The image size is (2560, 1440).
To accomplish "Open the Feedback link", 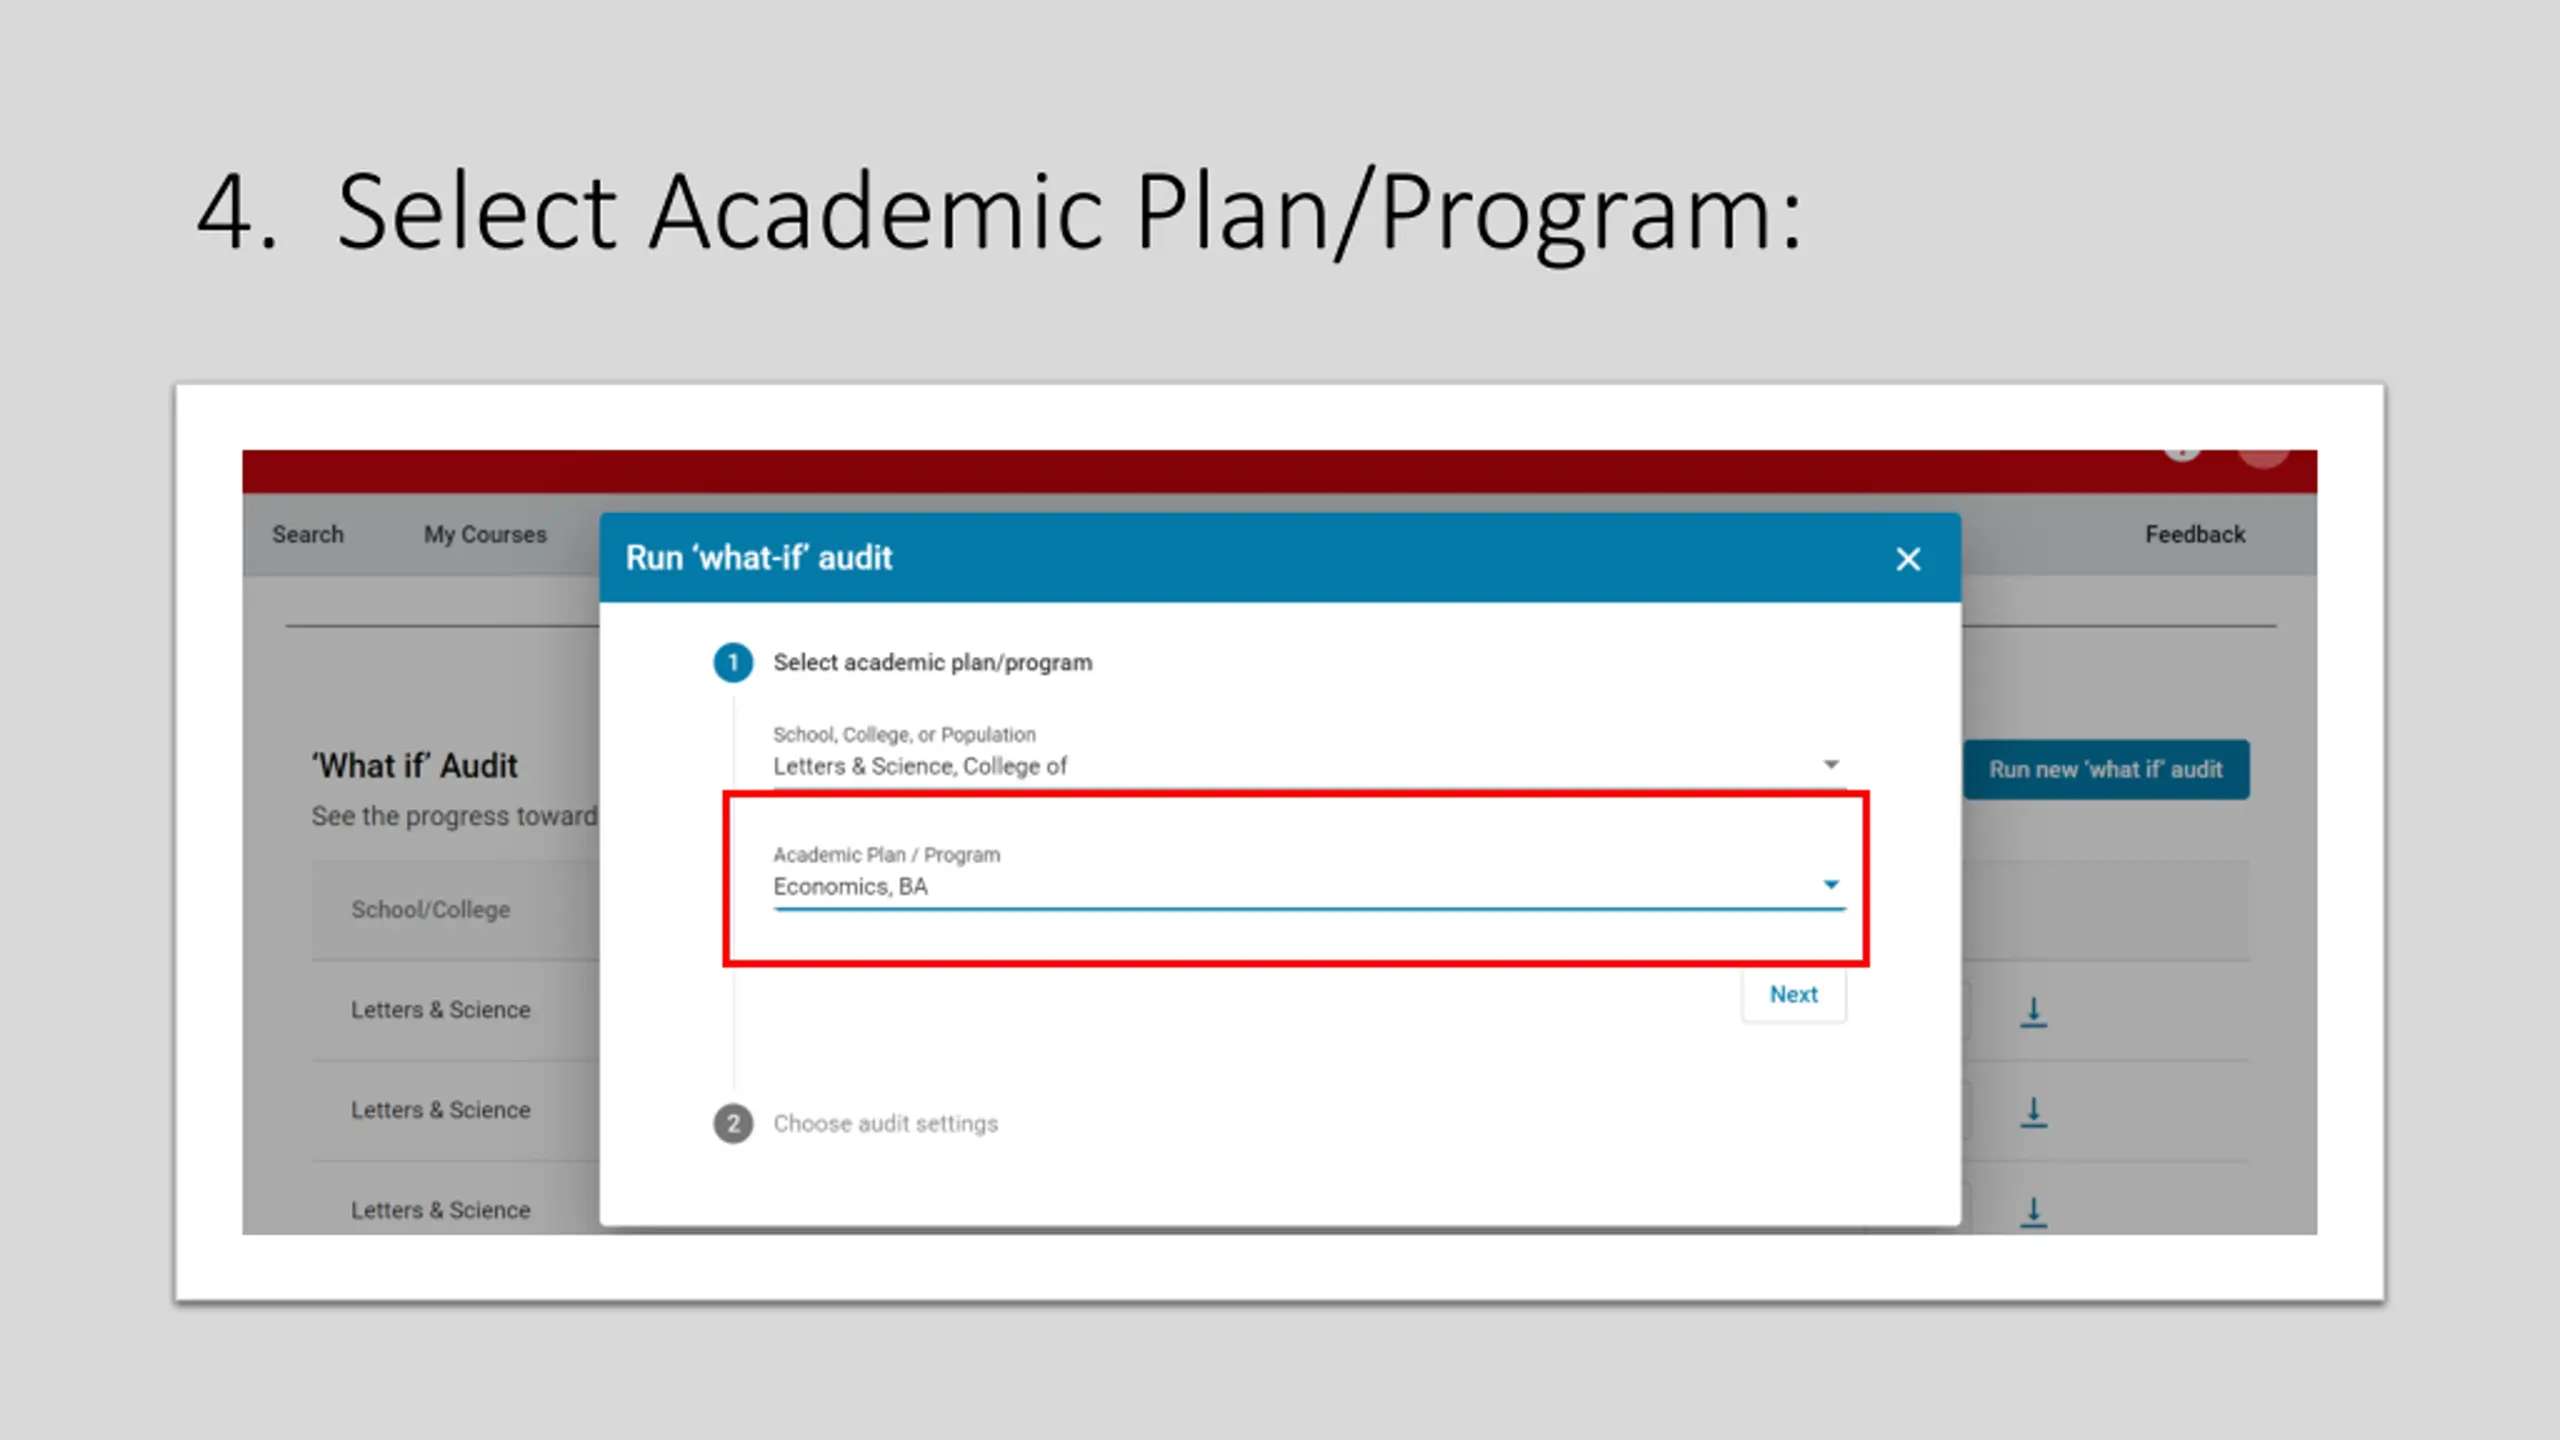I will click(x=2195, y=534).
